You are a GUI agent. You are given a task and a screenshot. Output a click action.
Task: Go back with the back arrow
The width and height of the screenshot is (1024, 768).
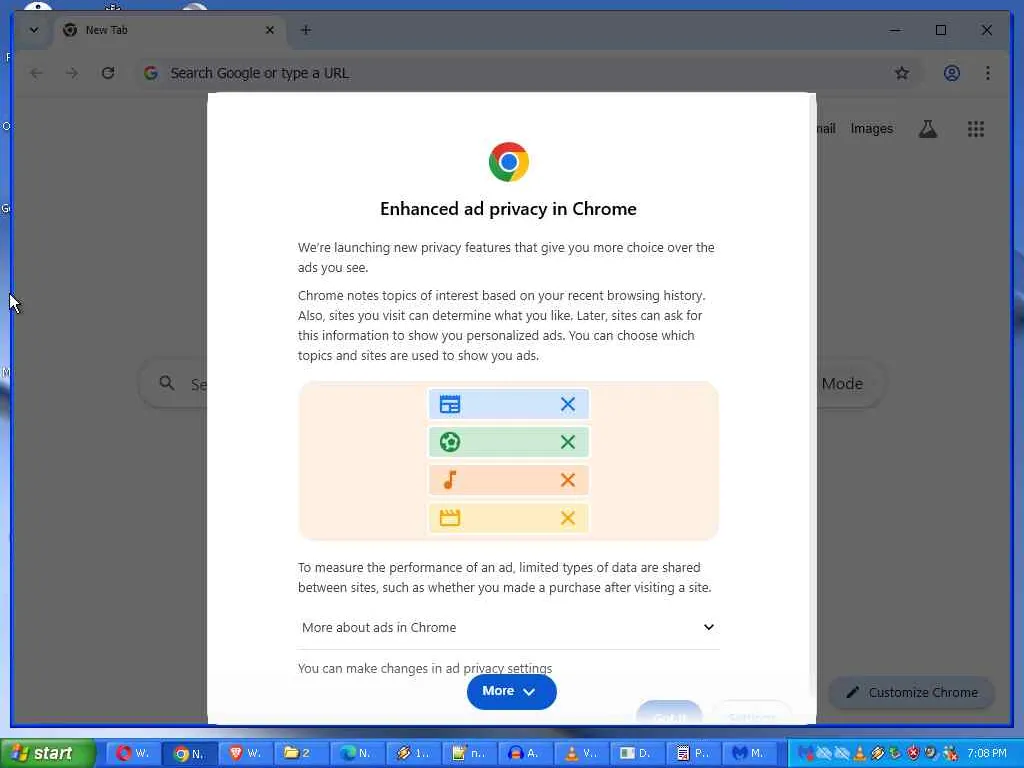[36, 73]
